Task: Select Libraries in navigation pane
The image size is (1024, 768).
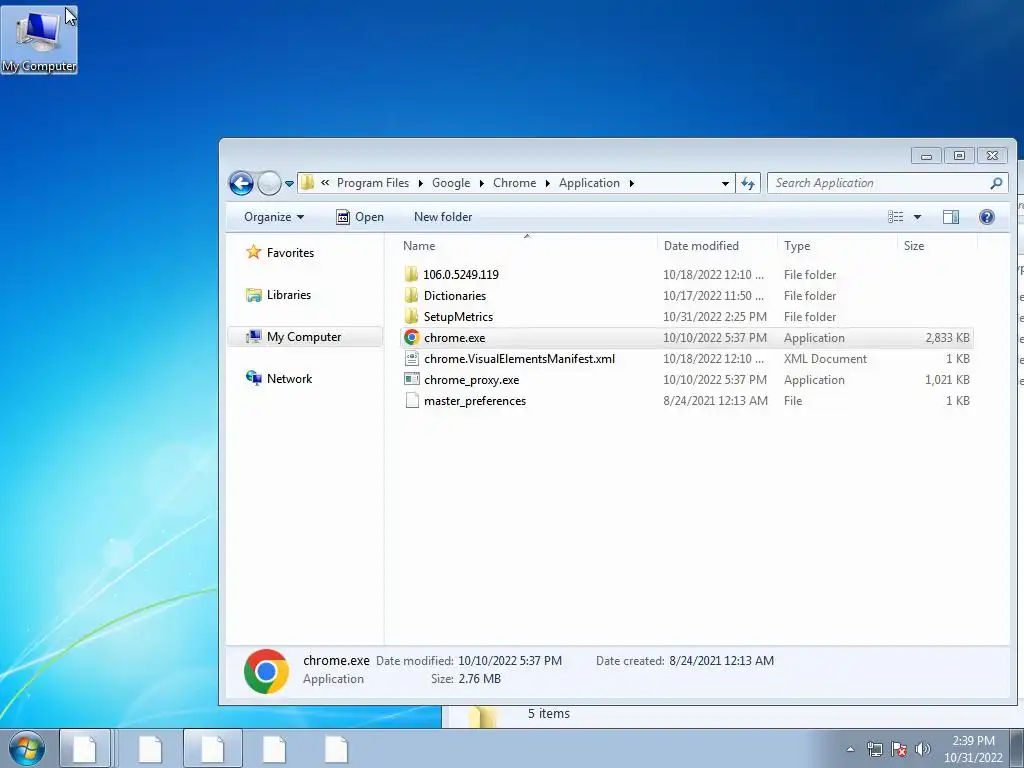Action: click(x=278, y=295)
